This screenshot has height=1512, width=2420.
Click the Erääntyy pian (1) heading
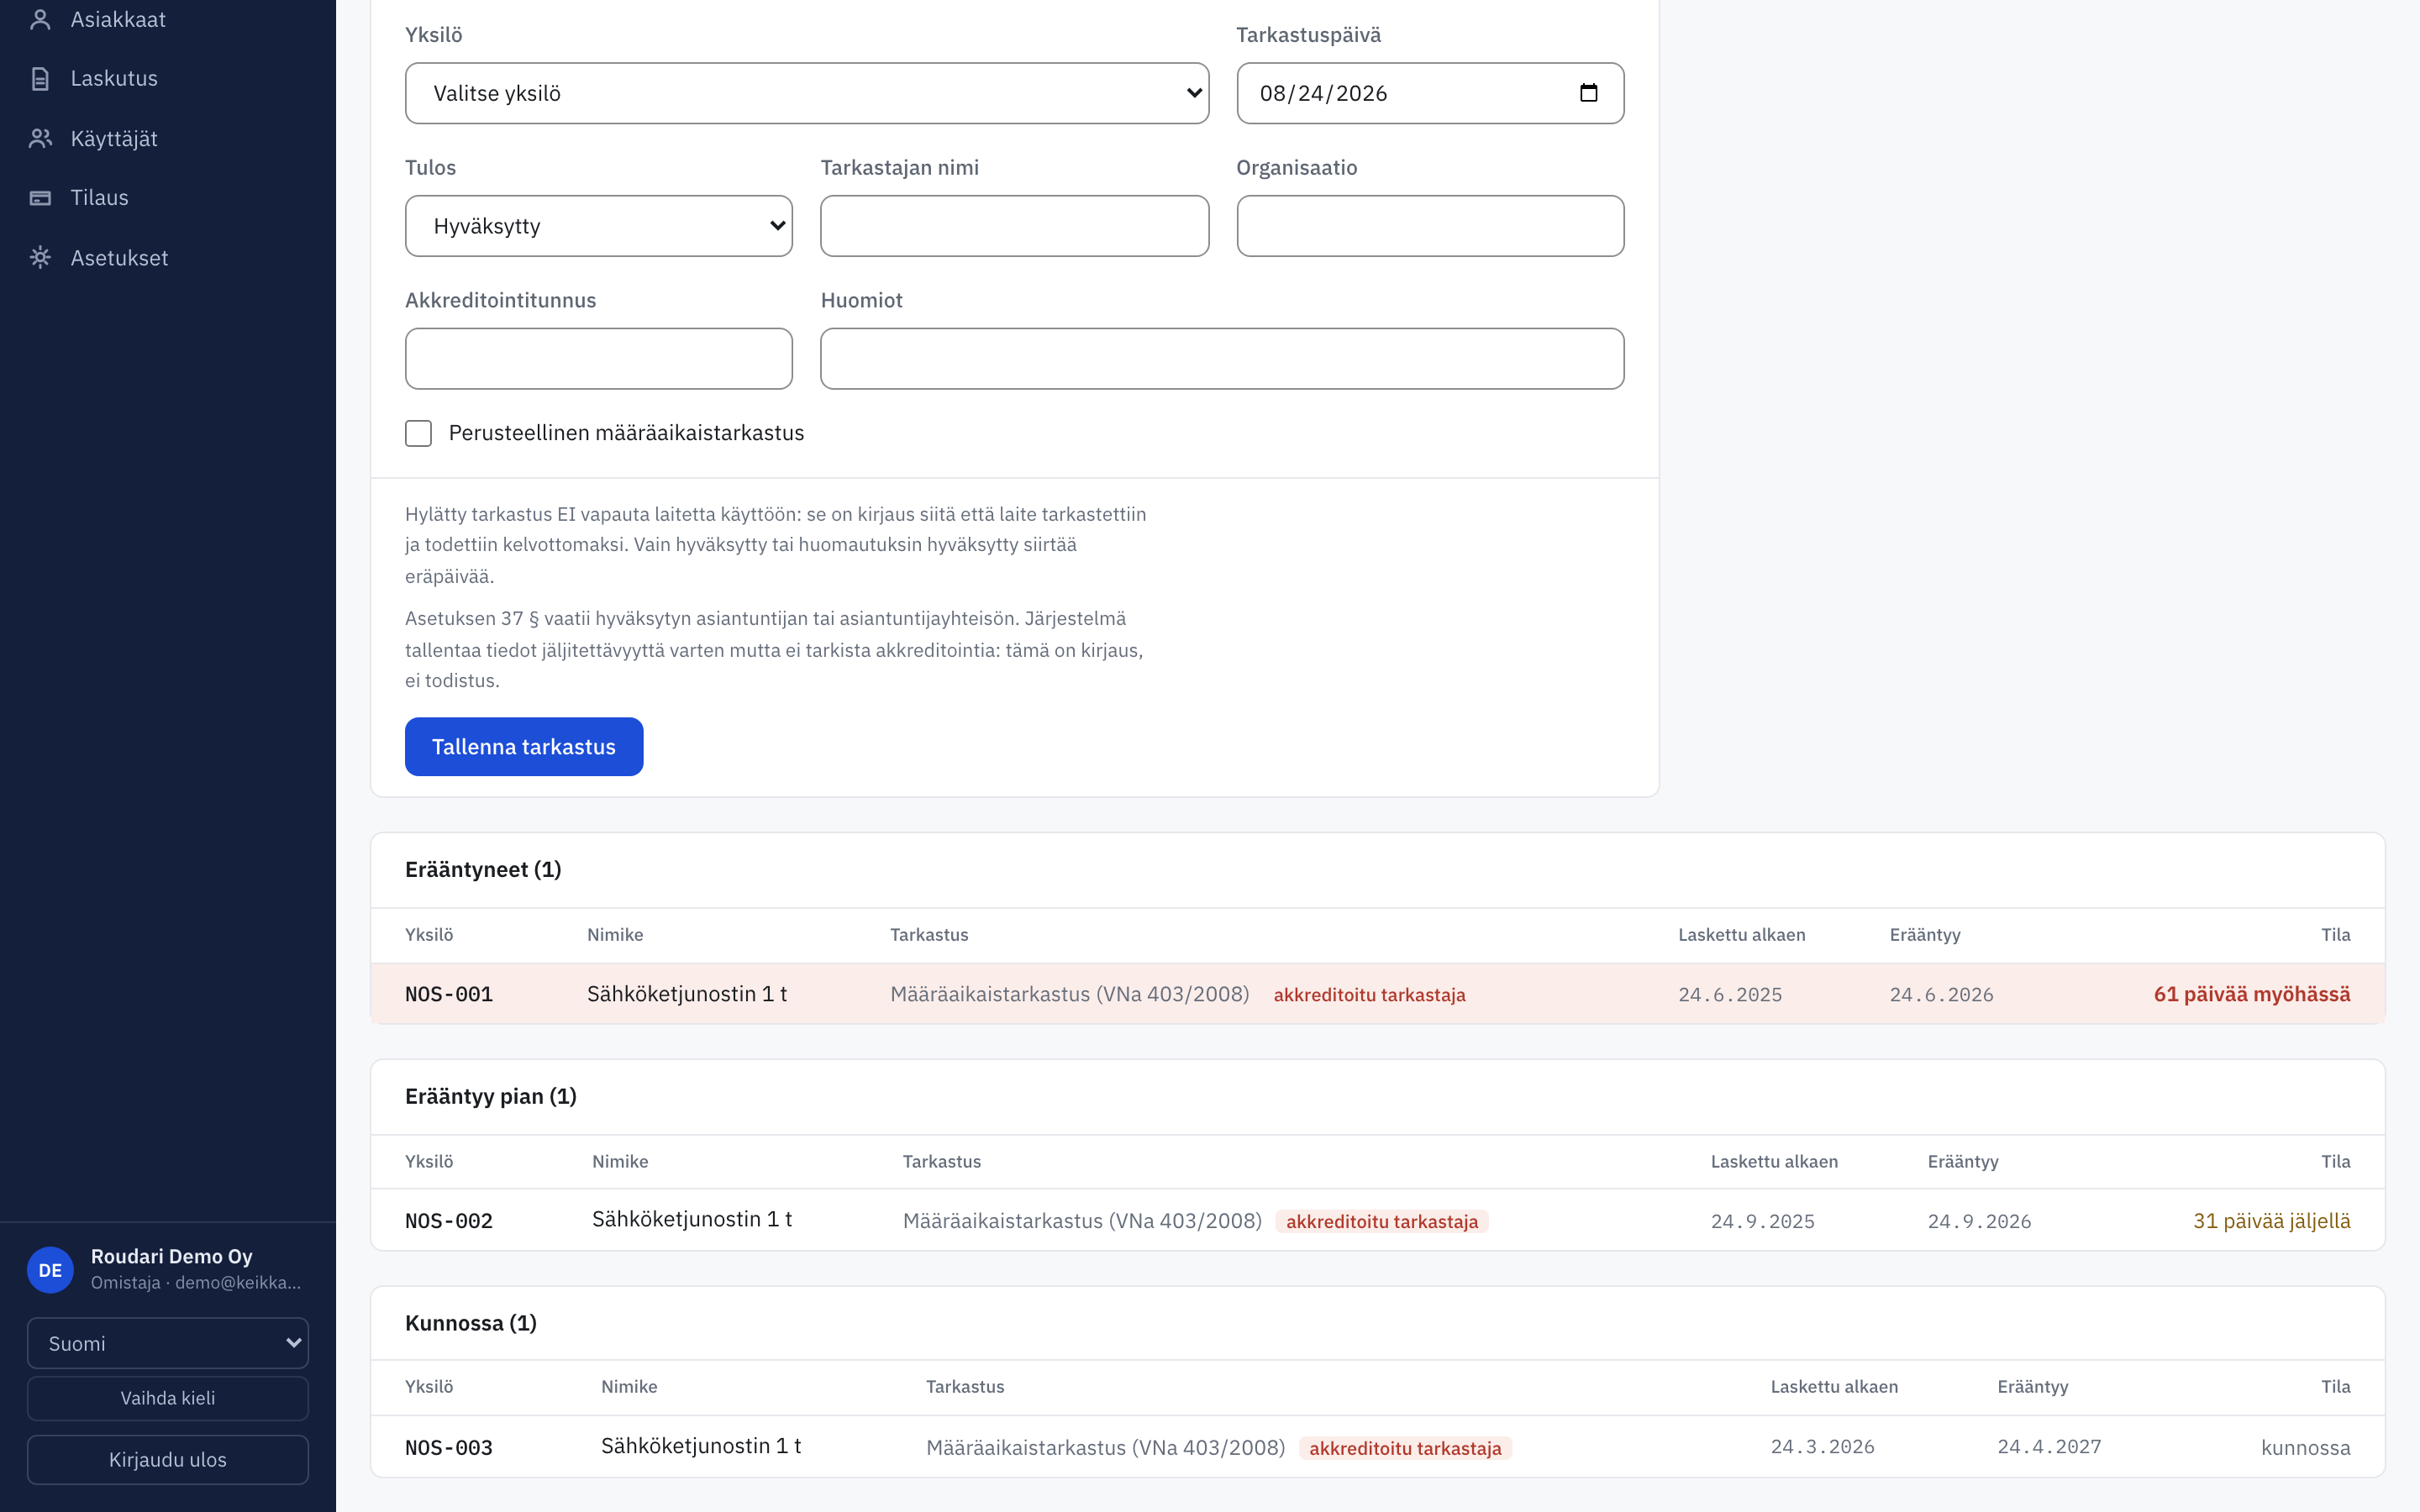pyautogui.click(x=491, y=1096)
